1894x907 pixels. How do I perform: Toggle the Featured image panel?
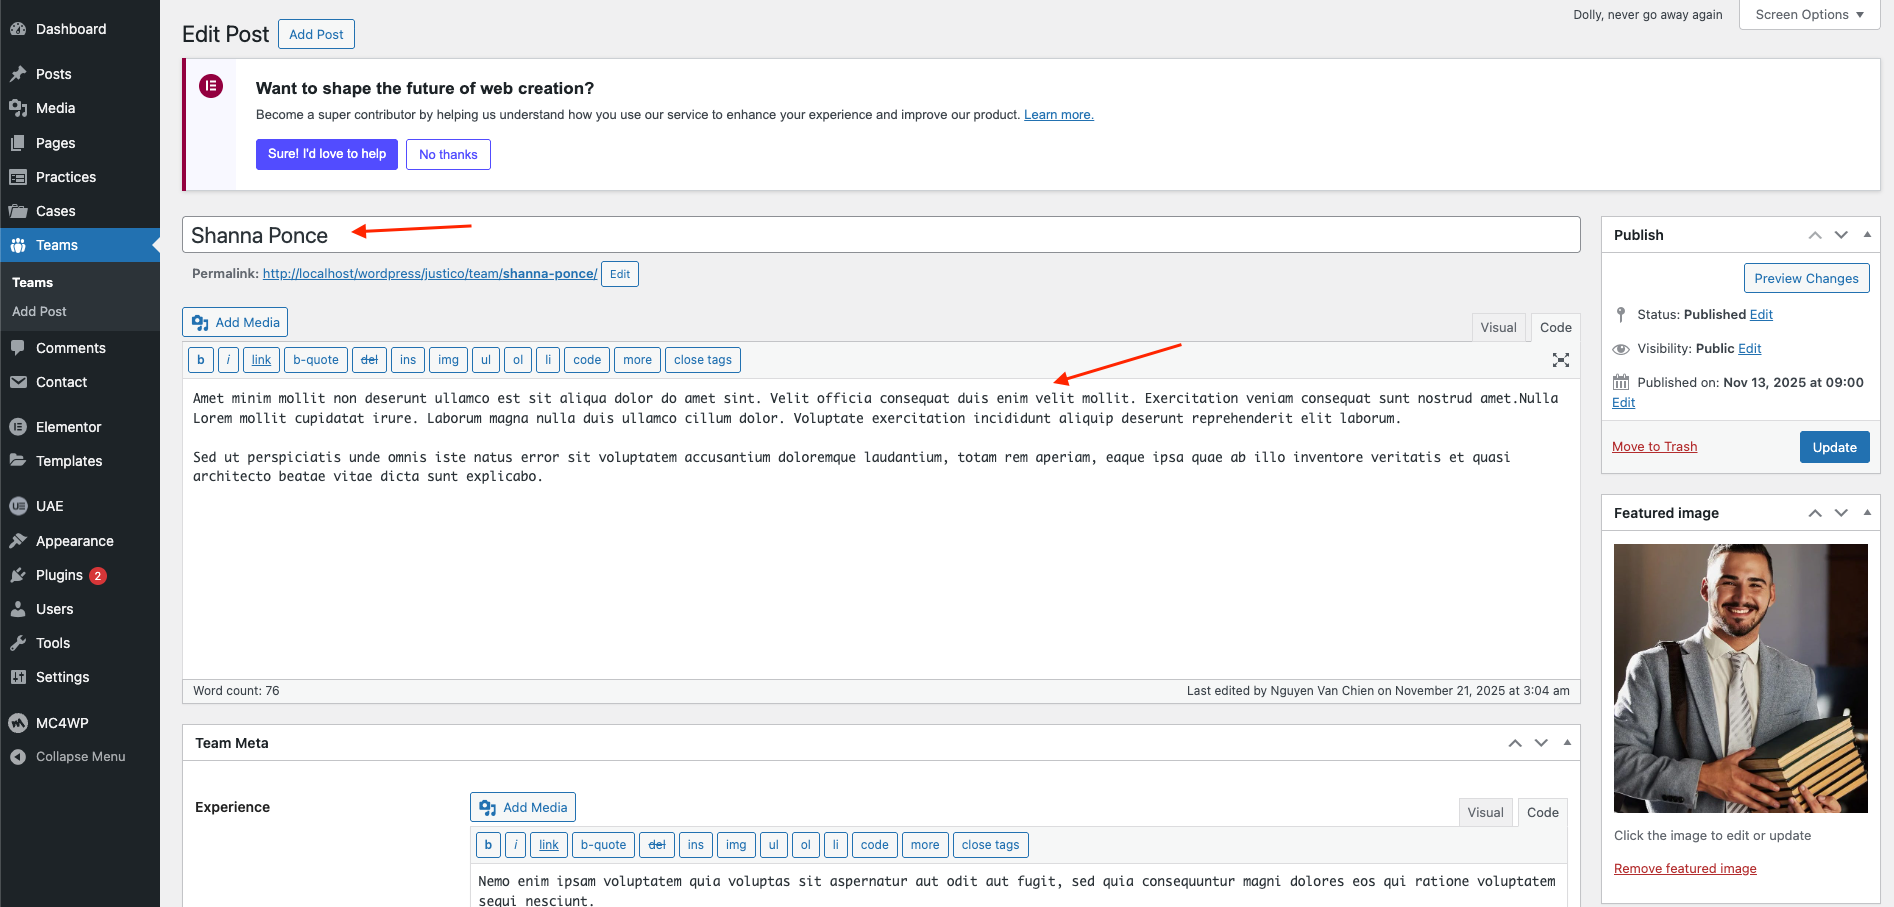[1867, 513]
